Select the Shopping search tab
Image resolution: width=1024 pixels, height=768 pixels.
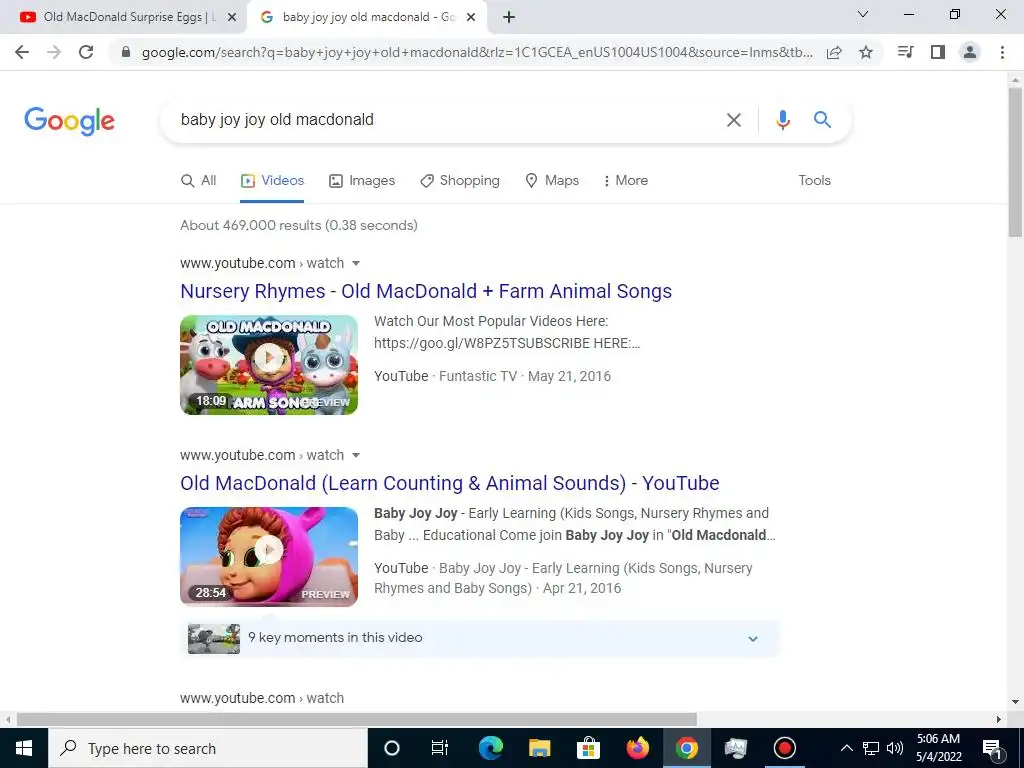click(460, 180)
